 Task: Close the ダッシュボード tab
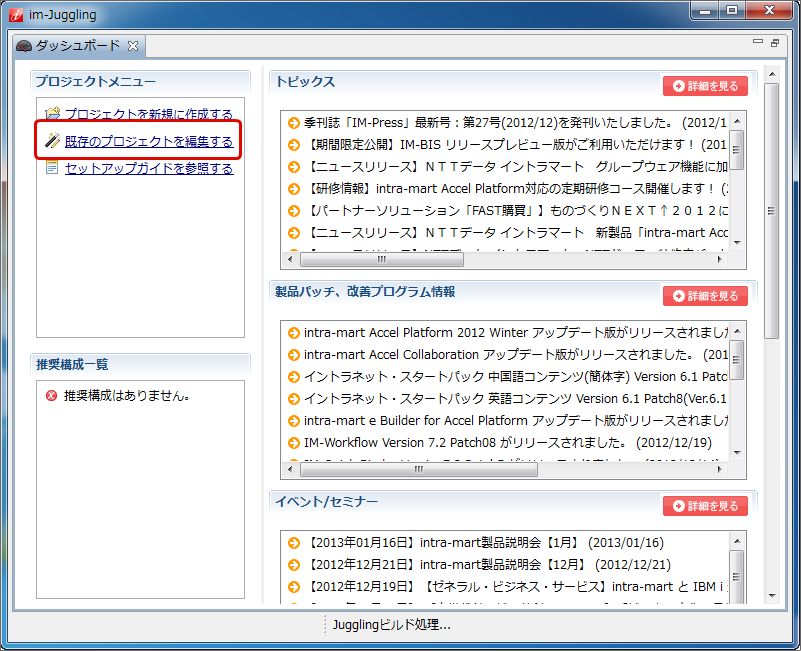click(x=133, y=46)
